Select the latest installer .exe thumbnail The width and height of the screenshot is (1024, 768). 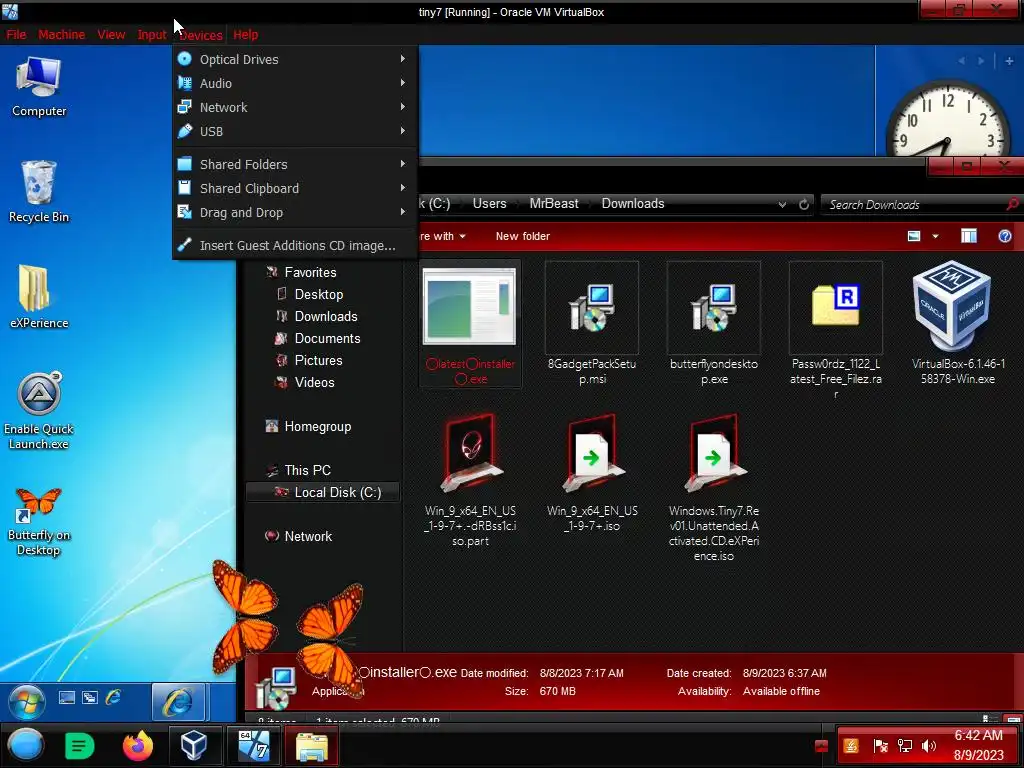(x=470, y=324)
